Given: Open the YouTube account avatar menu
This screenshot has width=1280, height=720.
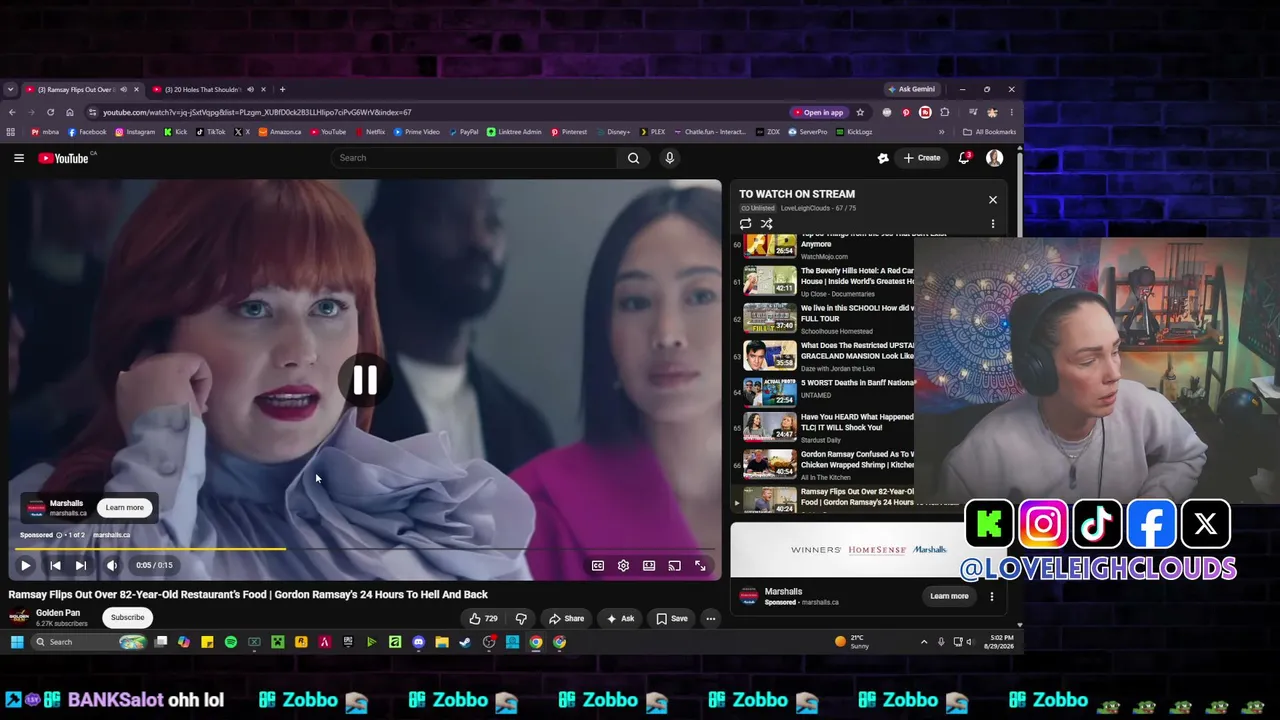Looking at the screenshot, I should (994, 158).
